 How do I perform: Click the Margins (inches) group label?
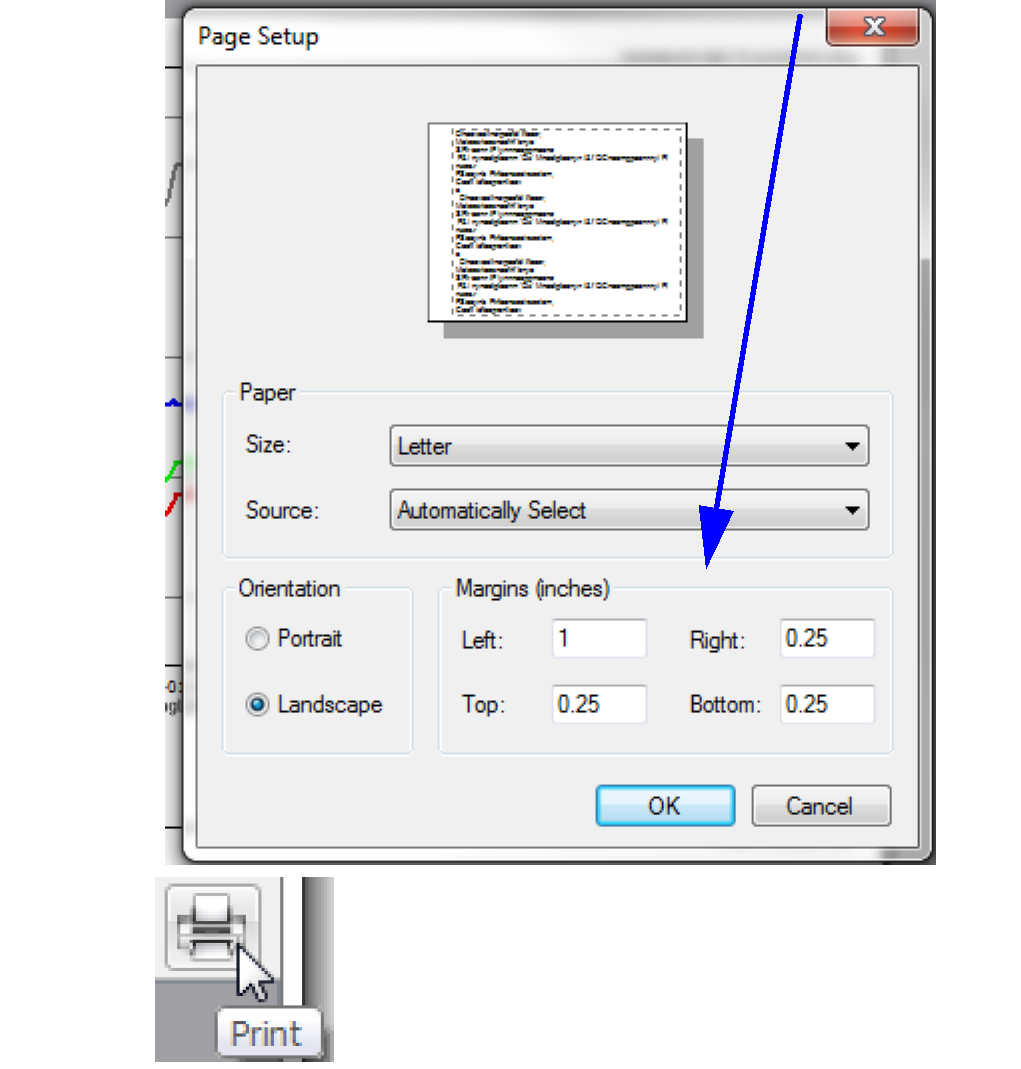tap(532, 589)
